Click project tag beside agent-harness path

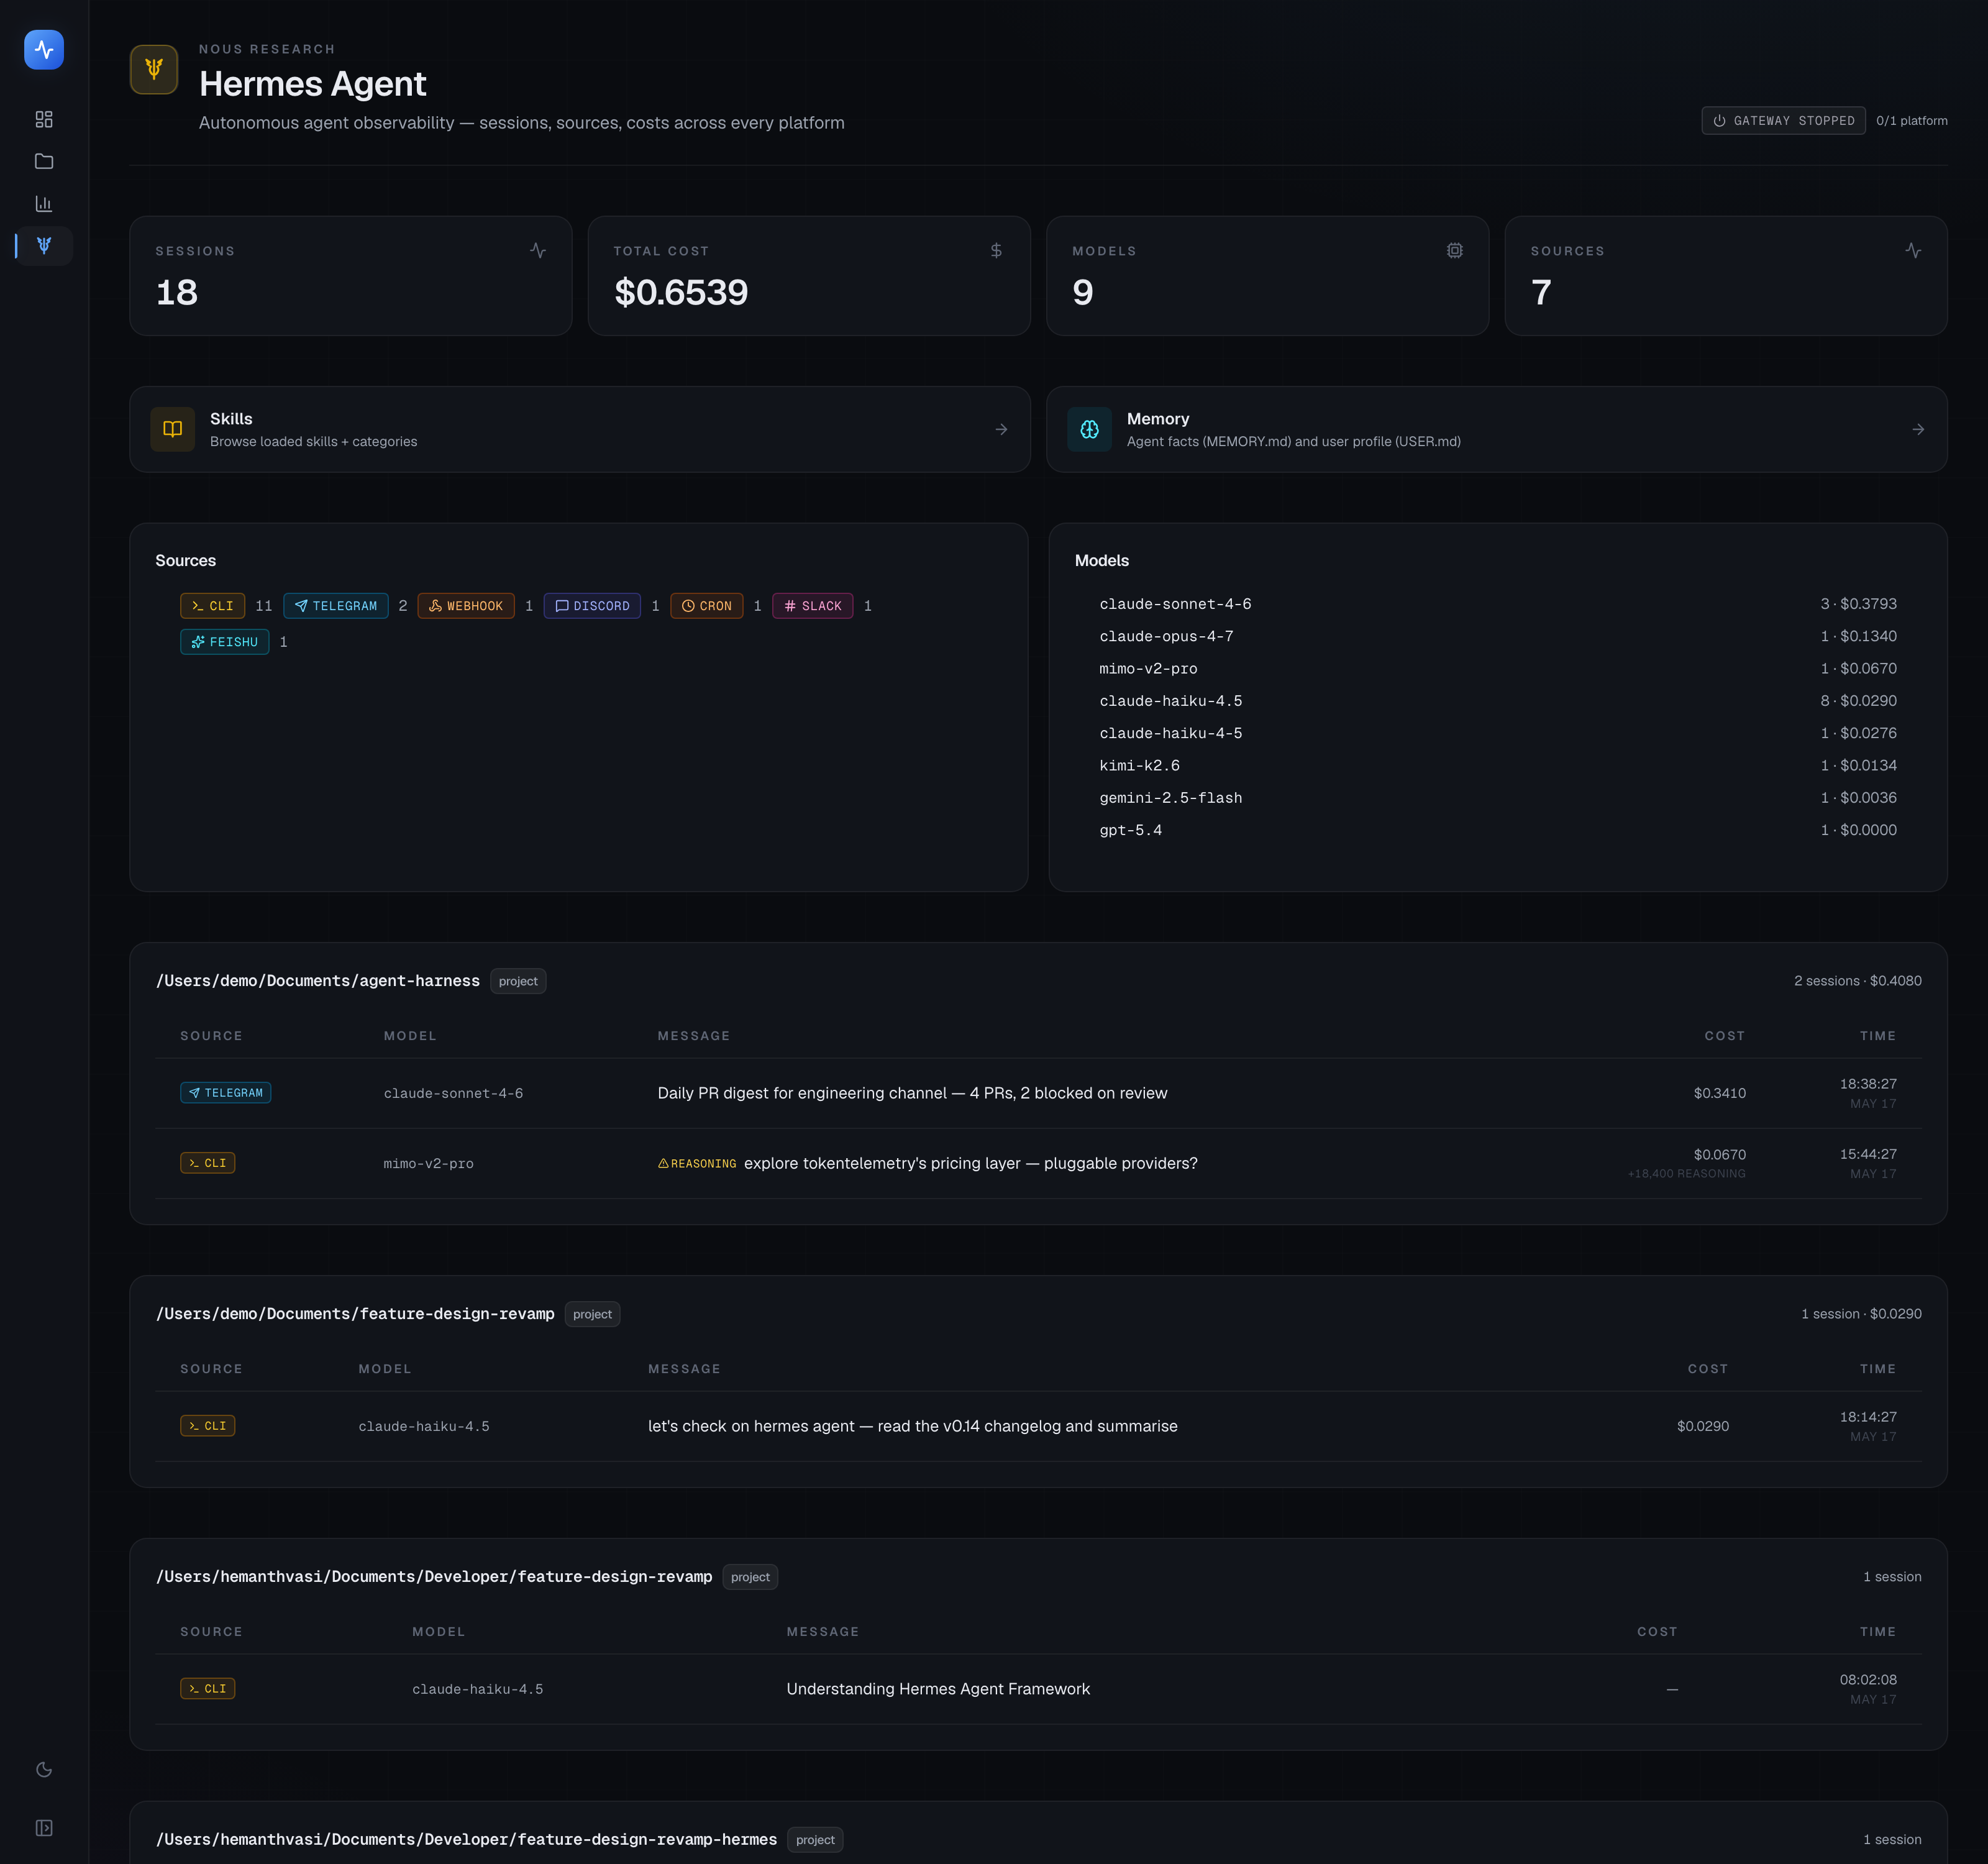tap(518, 981)
